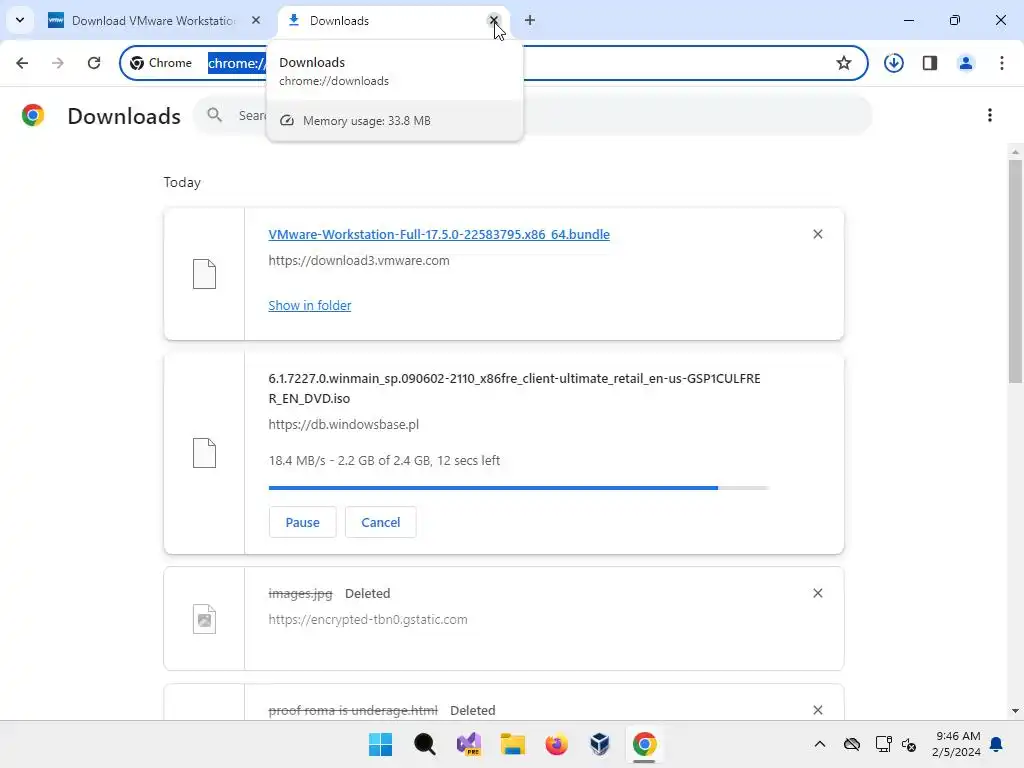Open the clock showing 9:46 AM

tap(957, 744)
